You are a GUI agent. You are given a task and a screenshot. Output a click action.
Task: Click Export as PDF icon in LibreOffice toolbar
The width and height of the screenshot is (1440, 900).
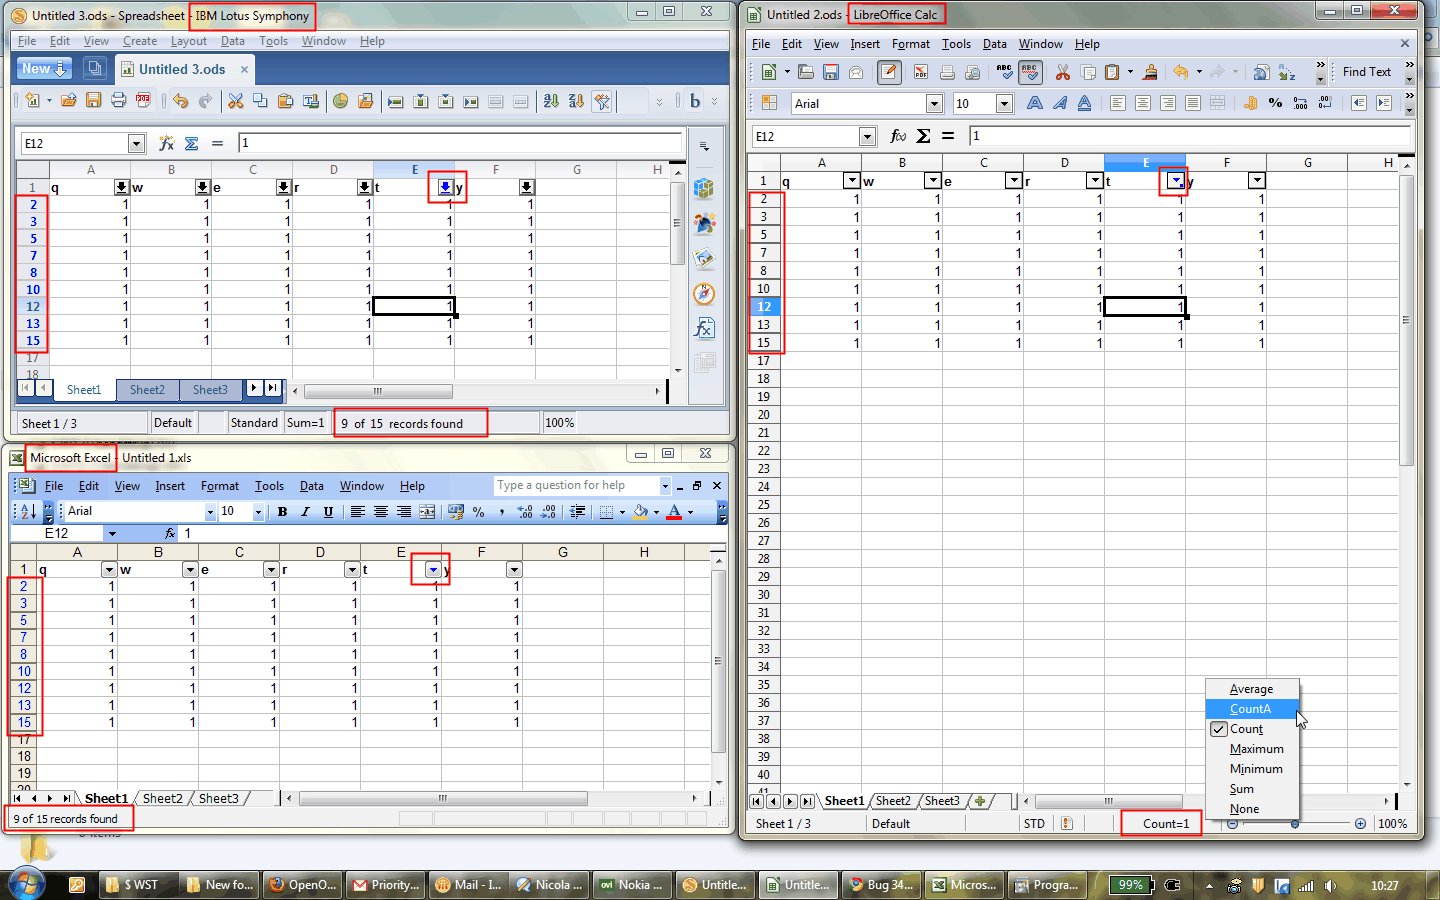[921, 72]
